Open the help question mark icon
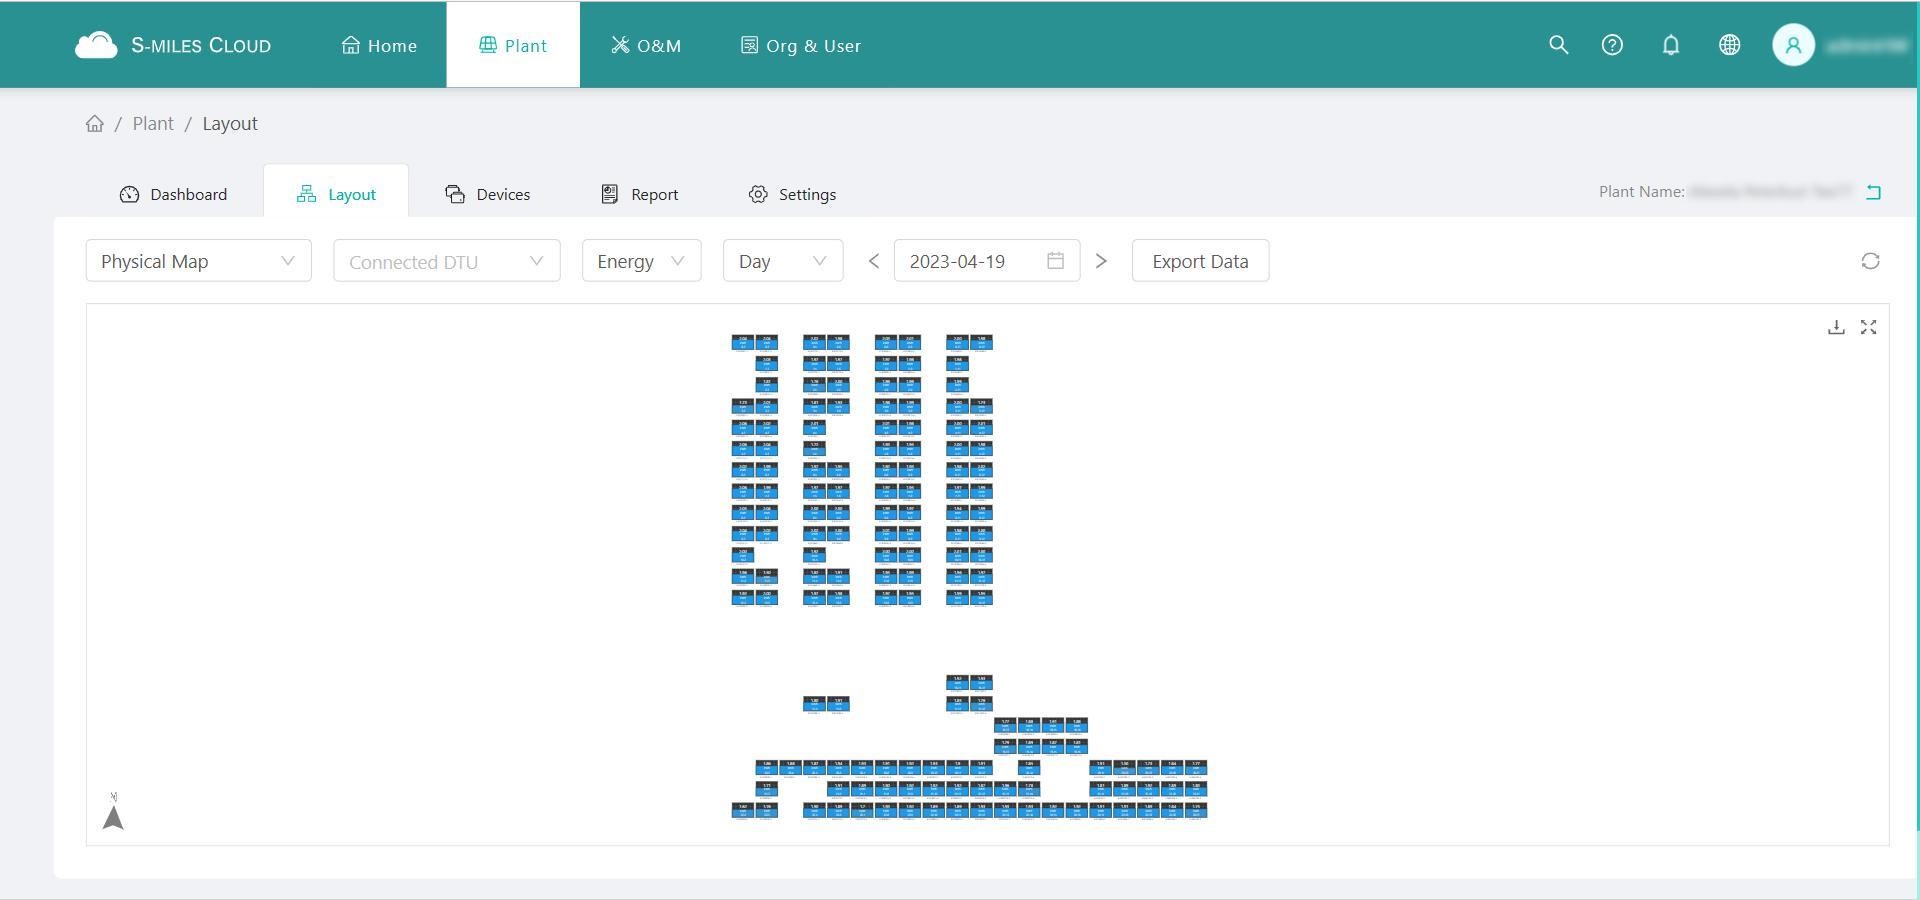Viewport: 1920px width, 900px height. click(x=1612, y=45)
